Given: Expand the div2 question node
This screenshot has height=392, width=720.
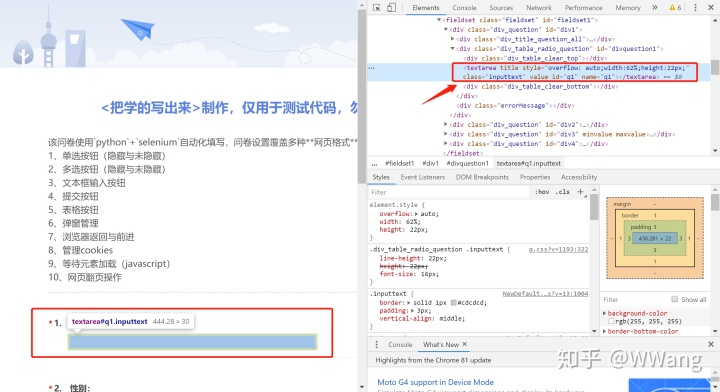Looking at the screenshot, I should click(x=446, y=124).
